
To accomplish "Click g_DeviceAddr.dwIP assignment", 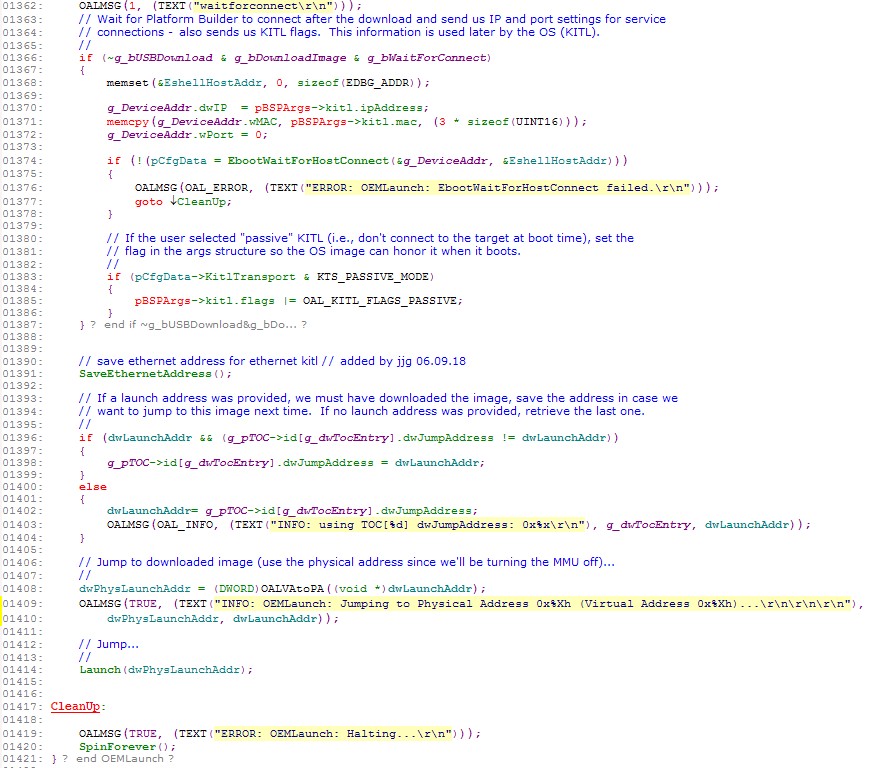I will coord(268,107).
